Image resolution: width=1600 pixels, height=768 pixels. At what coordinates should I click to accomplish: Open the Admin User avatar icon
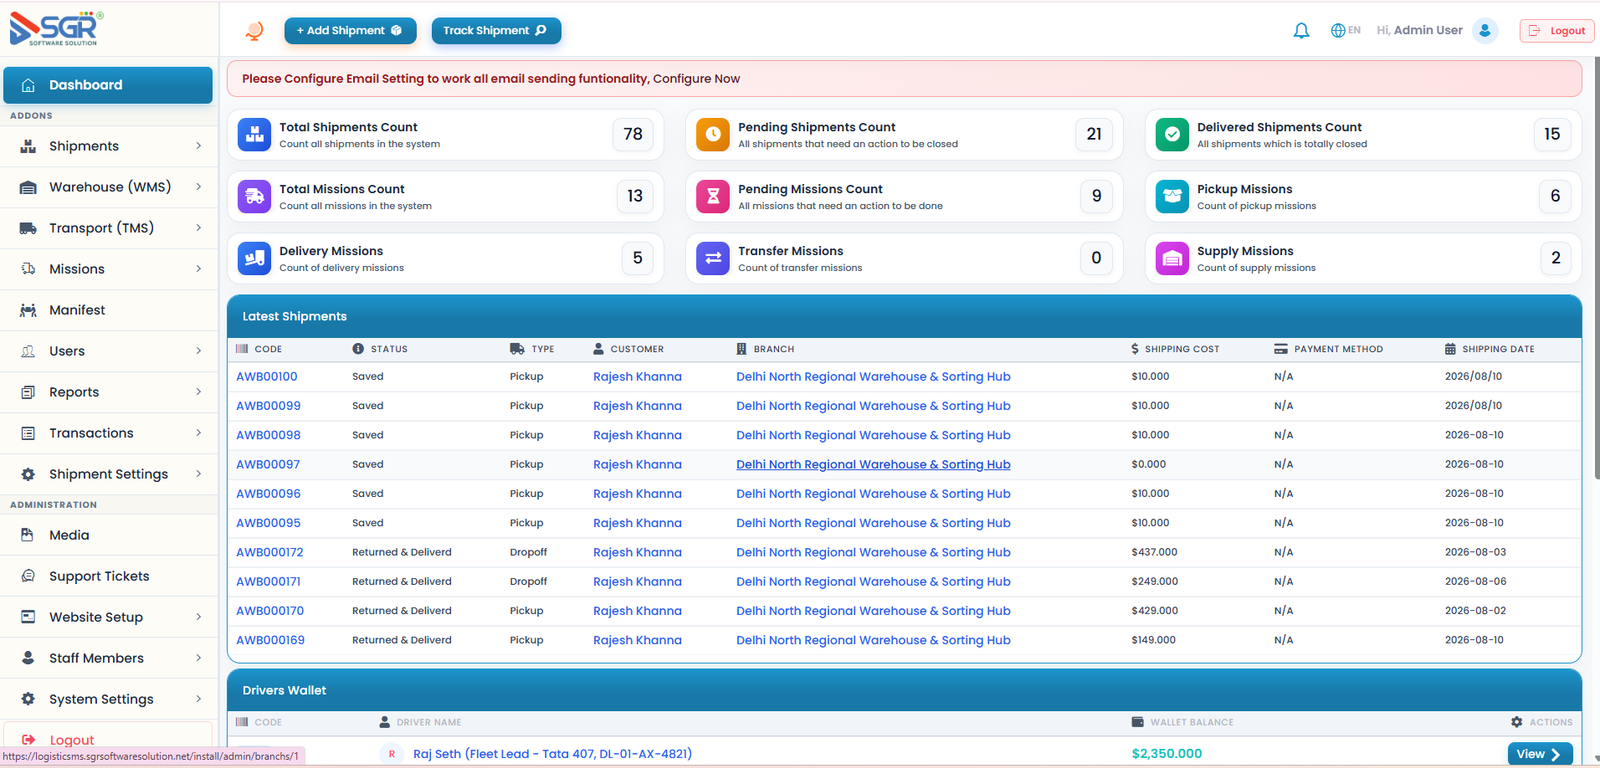point(1485,31)
